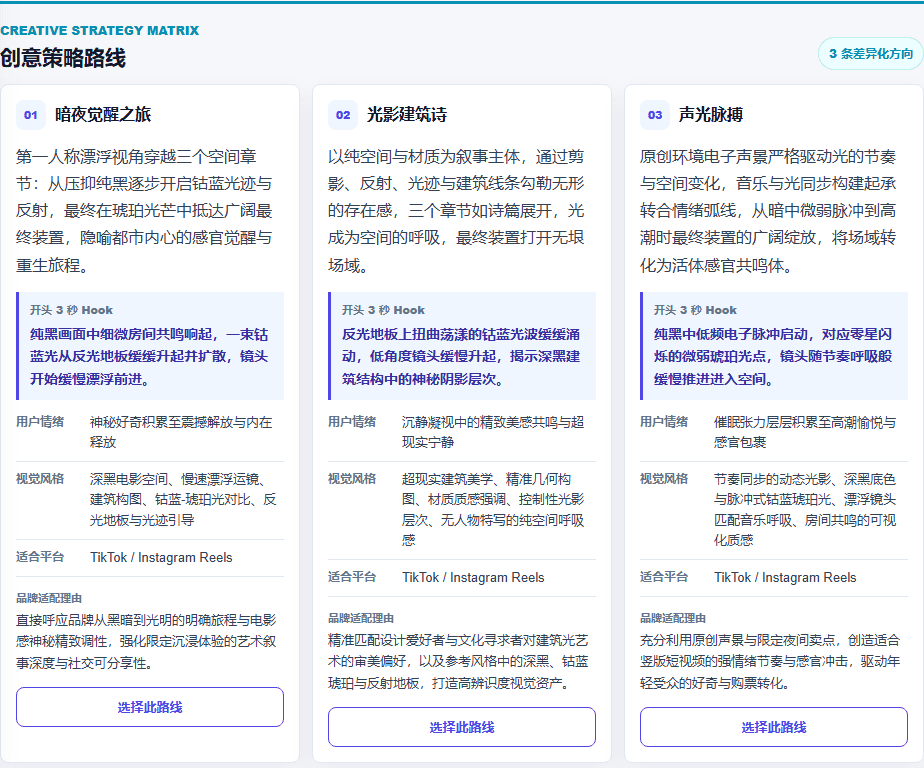Click emotion text 沉静凝视中的精致美感共鸣
Viewport: 924px width, 768px height.
point(493,432)
